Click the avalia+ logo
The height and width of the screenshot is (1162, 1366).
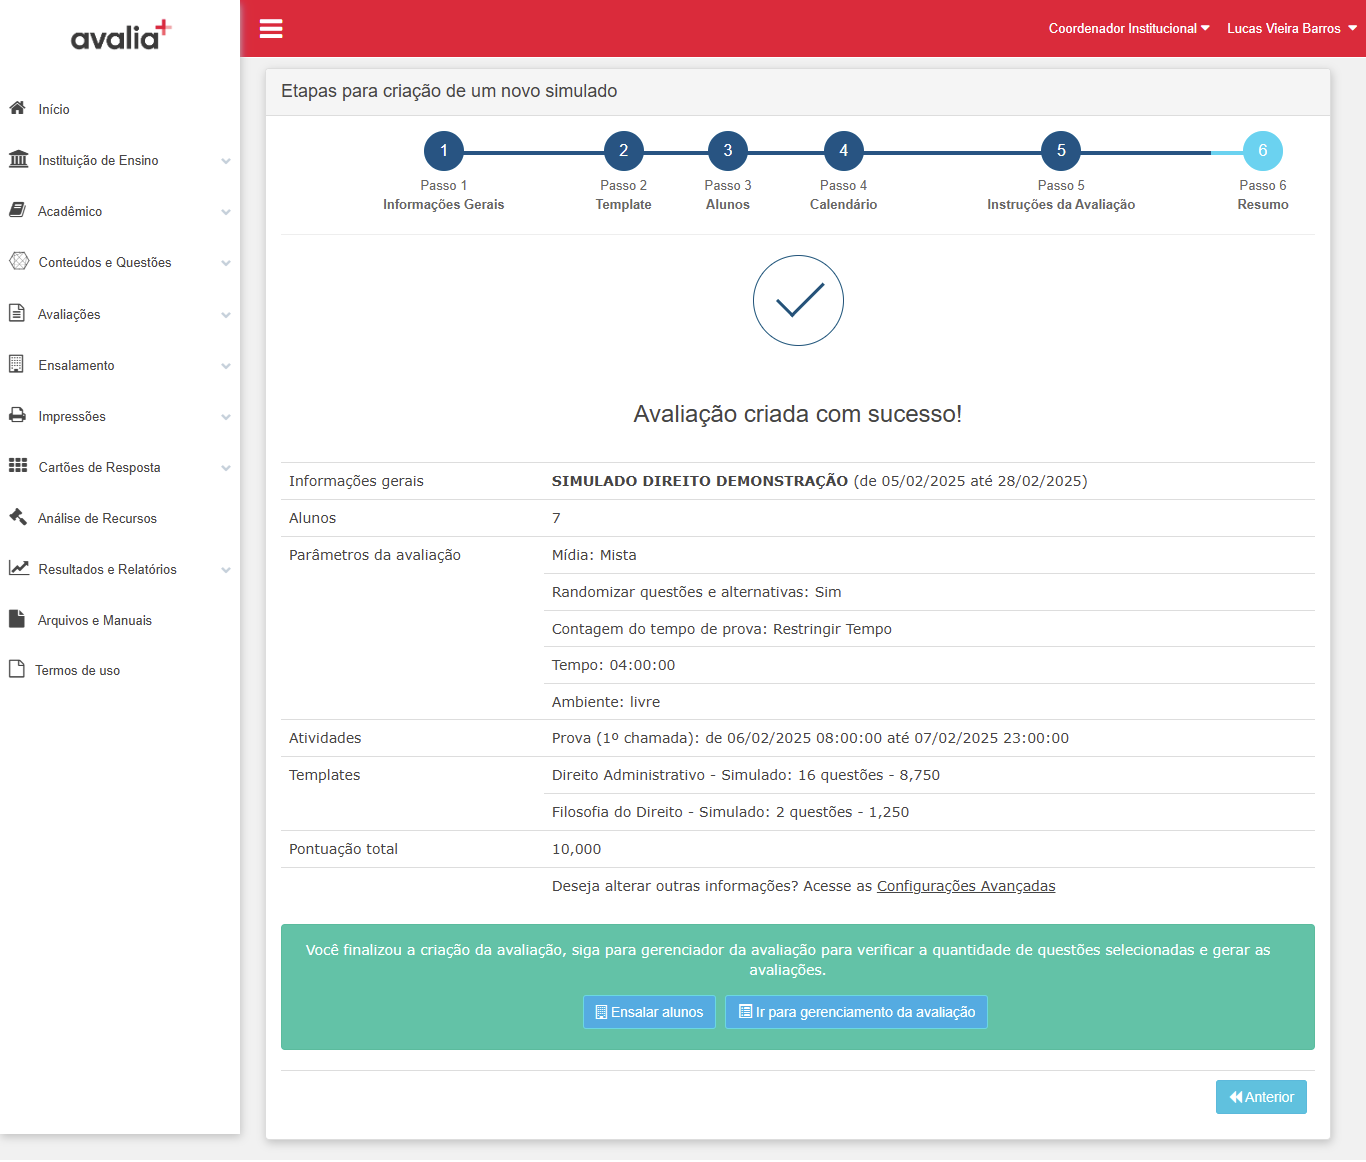pos(121,36)
